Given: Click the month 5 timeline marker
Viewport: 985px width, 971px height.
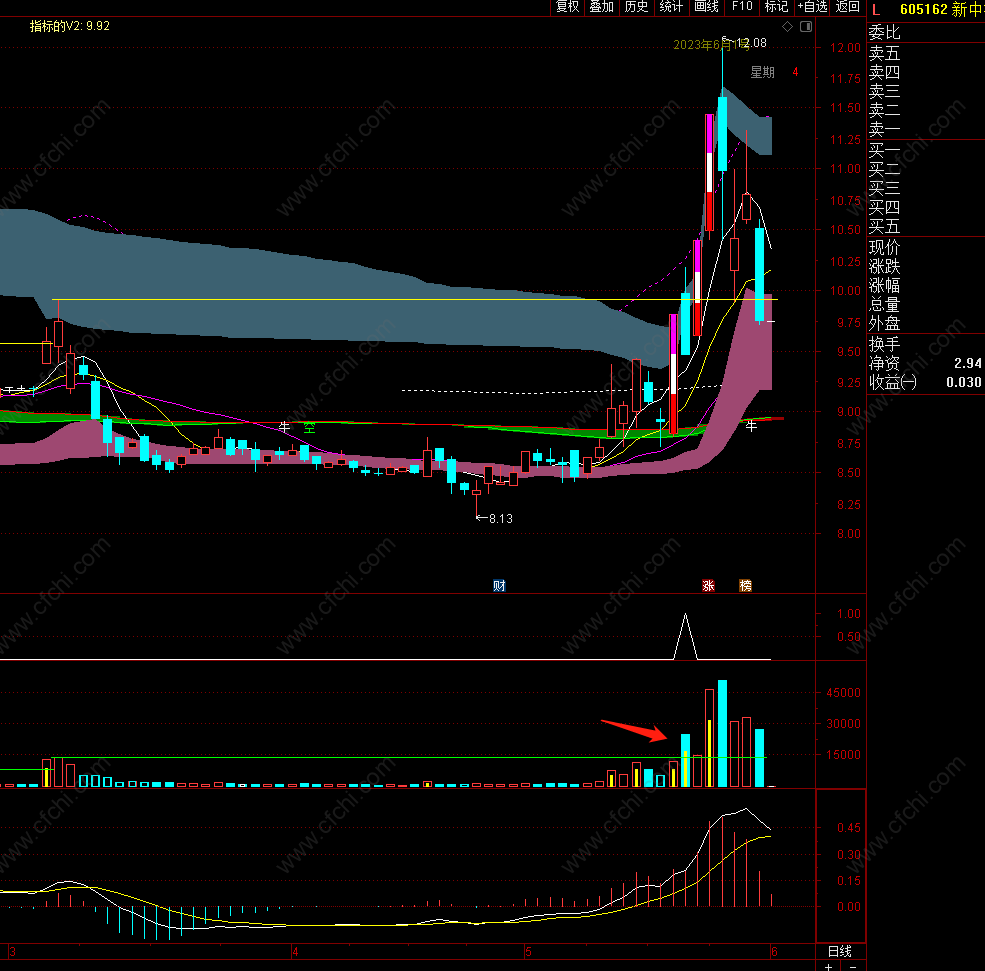Looking at the screenshot, I should tap(528, 952).
